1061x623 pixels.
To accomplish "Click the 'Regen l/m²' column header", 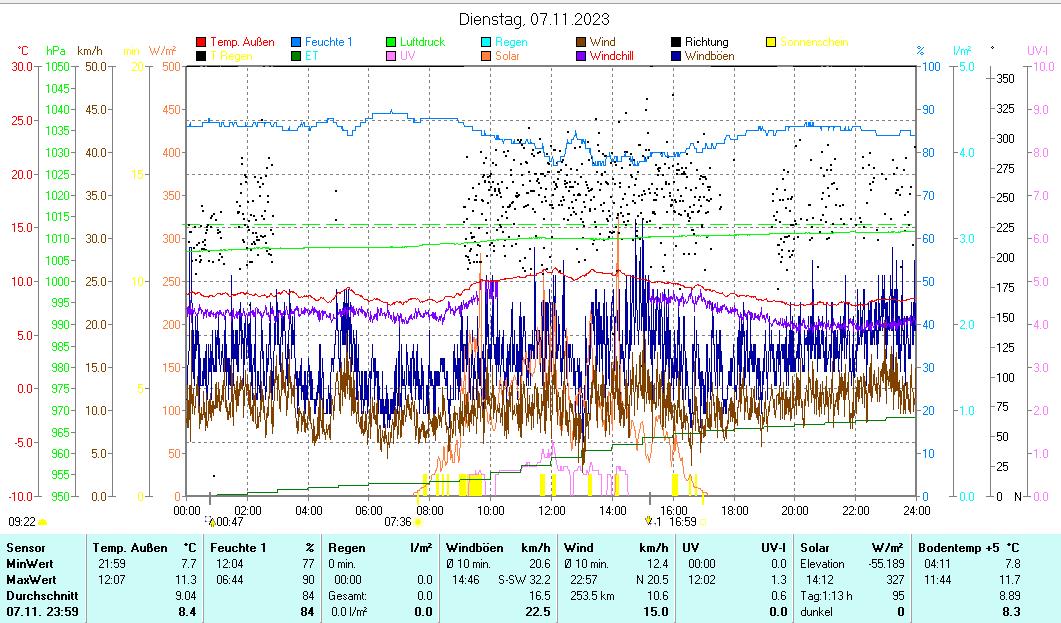I will pyautogui.click(x=380, y=548).
